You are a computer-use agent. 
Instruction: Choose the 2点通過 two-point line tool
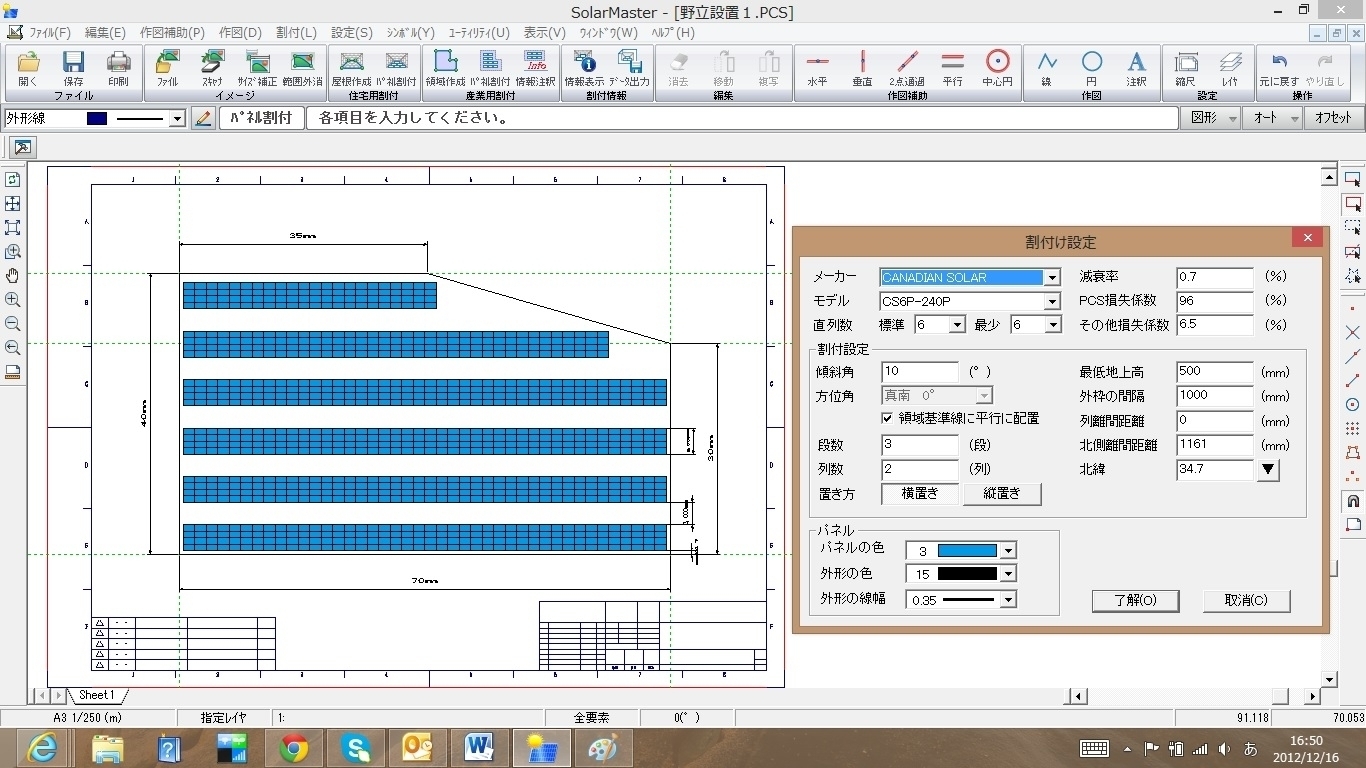pyautogui.click(x=907, y=67)
